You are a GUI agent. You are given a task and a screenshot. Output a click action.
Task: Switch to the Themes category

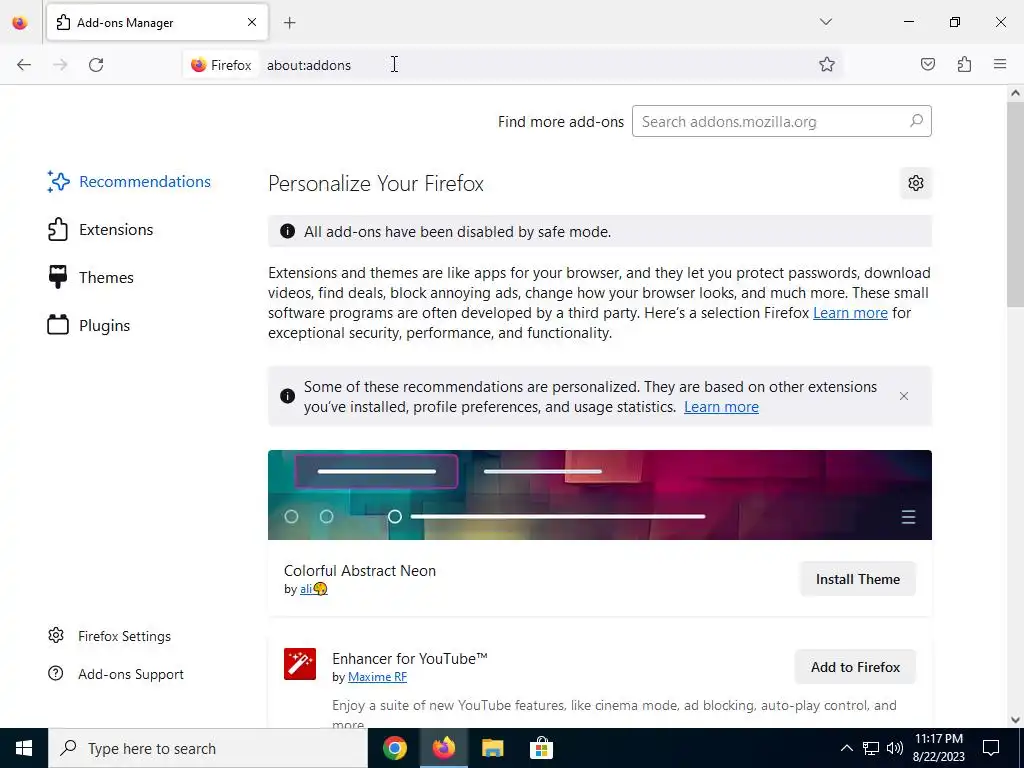(91, 278)
